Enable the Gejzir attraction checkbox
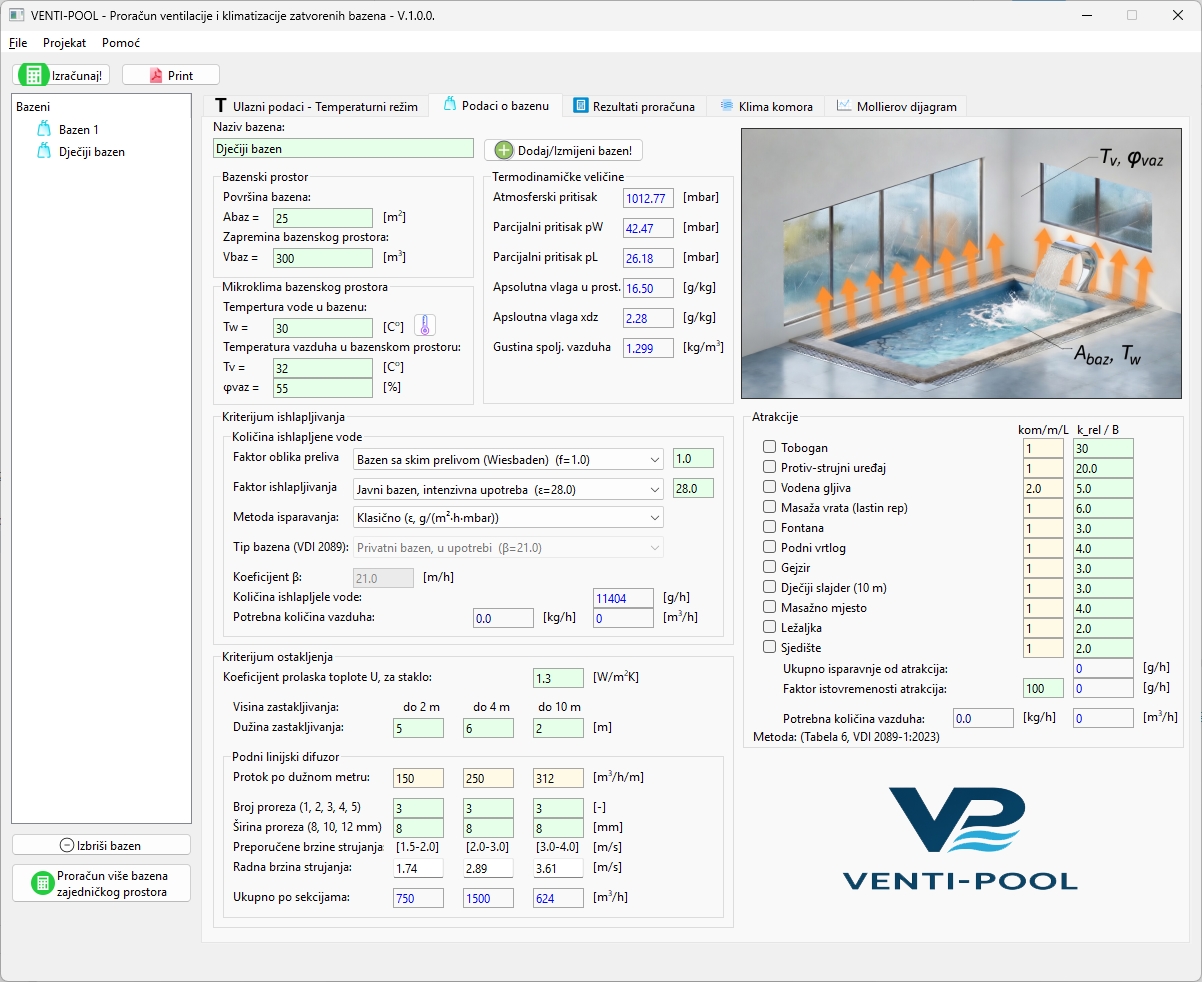Screen dimensions: 1202x982 (770, 568)
